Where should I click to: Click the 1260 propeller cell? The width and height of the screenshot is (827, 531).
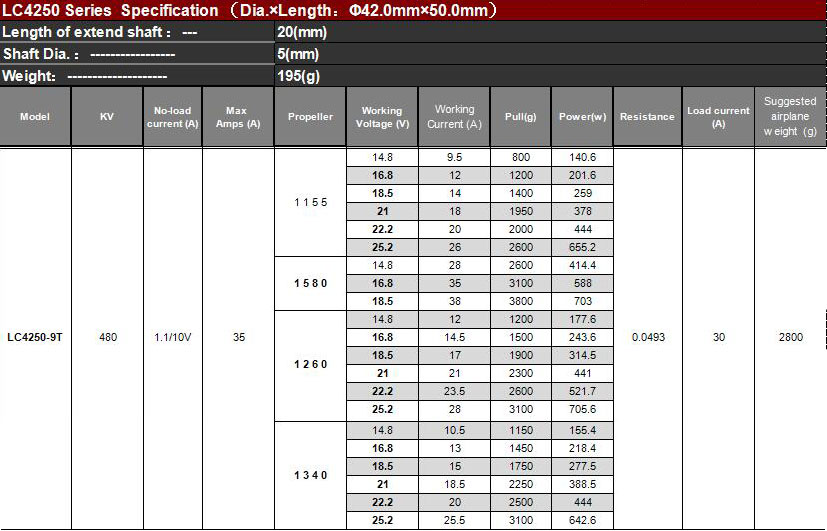[x=311, y=364]
